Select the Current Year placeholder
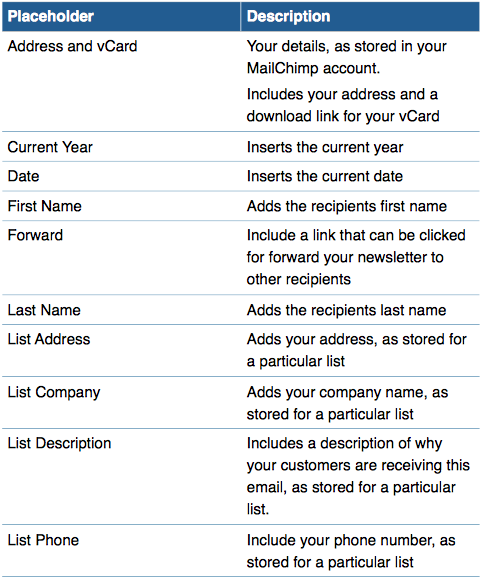The width and height of the screenshot is (482, 581). pos(50,147)
